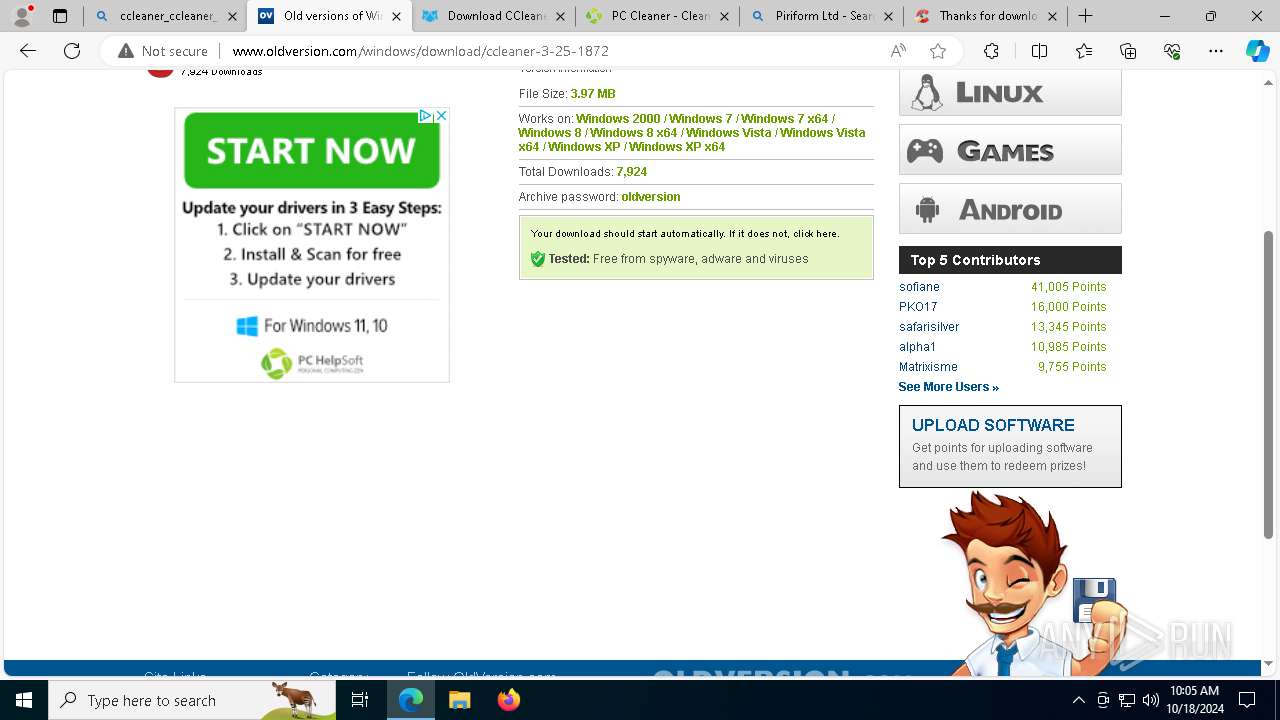
Task: Launch Firefox from taskbar
Action: 508,700
